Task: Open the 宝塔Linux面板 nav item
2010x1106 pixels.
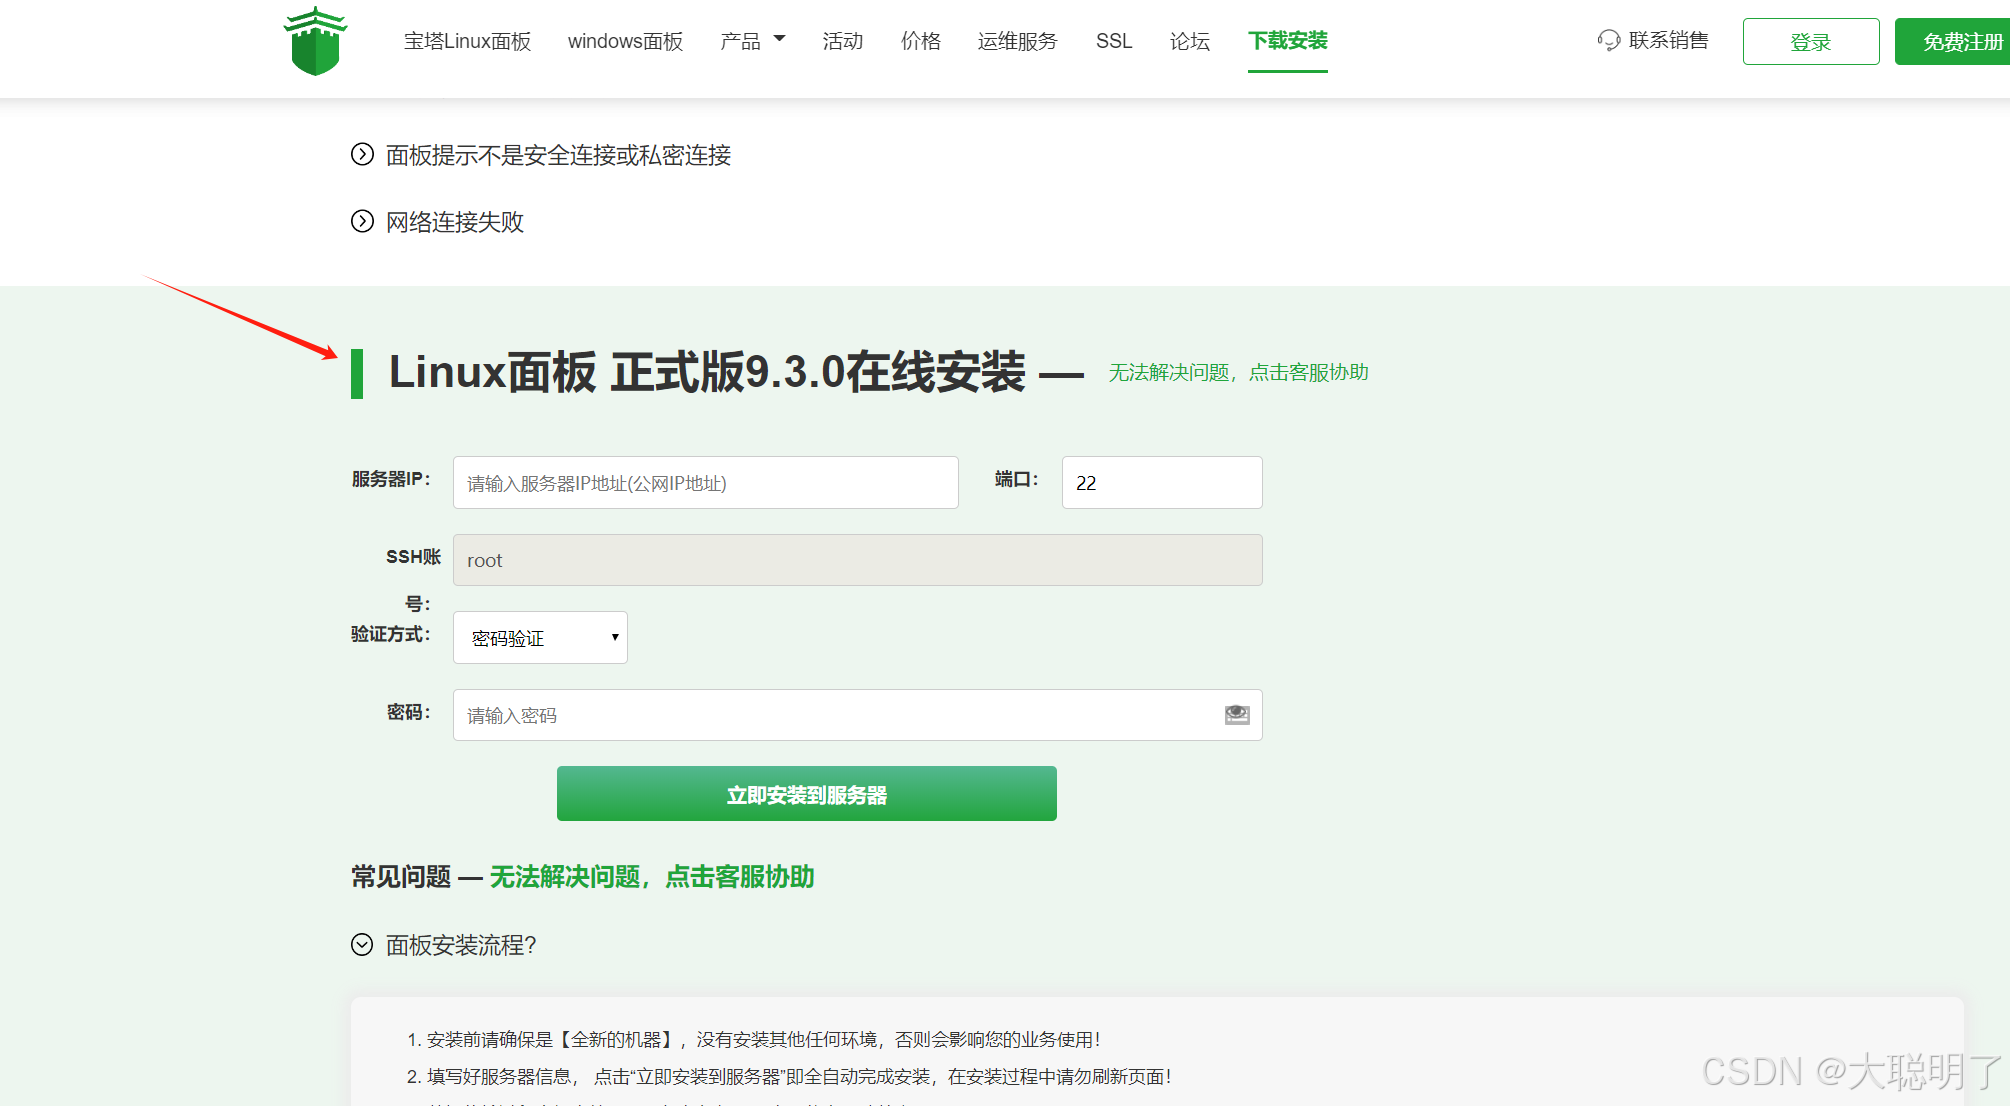Action: (x=467, y=41)
